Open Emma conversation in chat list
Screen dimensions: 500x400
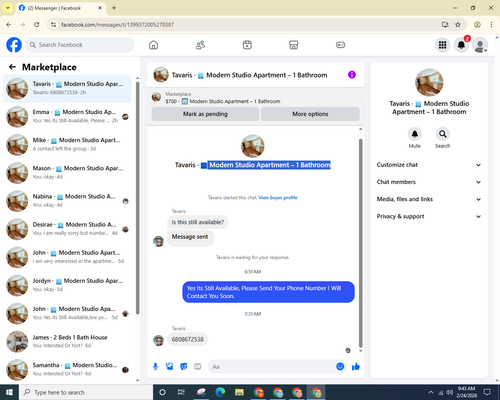(67, 117)
